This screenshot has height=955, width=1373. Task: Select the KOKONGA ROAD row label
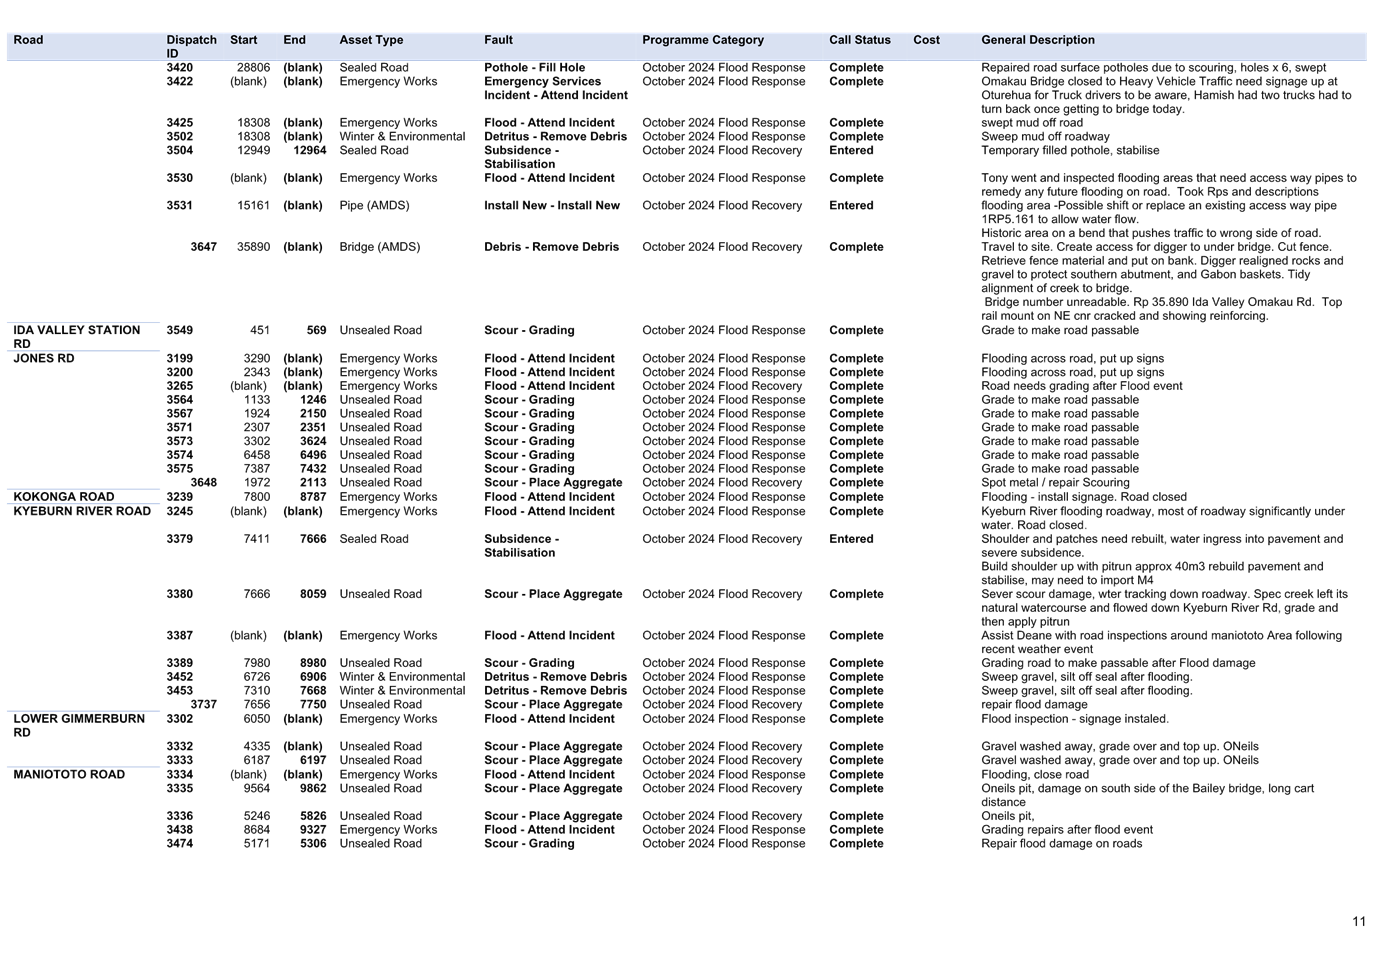64,496
